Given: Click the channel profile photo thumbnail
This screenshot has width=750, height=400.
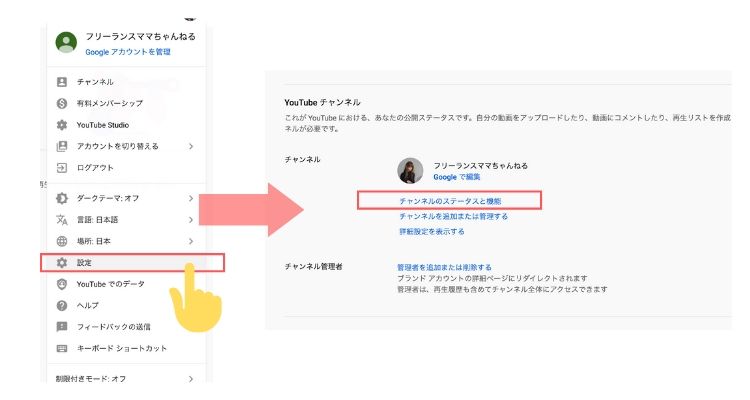Looking at the screenshot, I should [410, 170].
